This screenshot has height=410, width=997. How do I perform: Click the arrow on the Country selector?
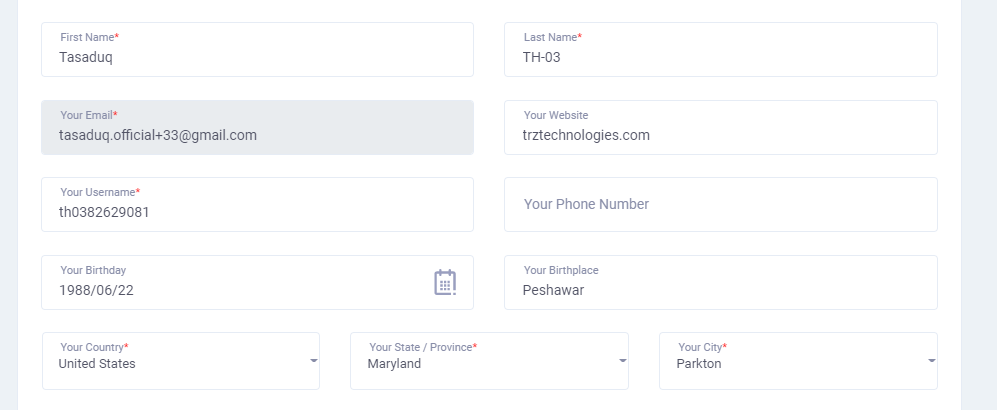pos(313,360)
